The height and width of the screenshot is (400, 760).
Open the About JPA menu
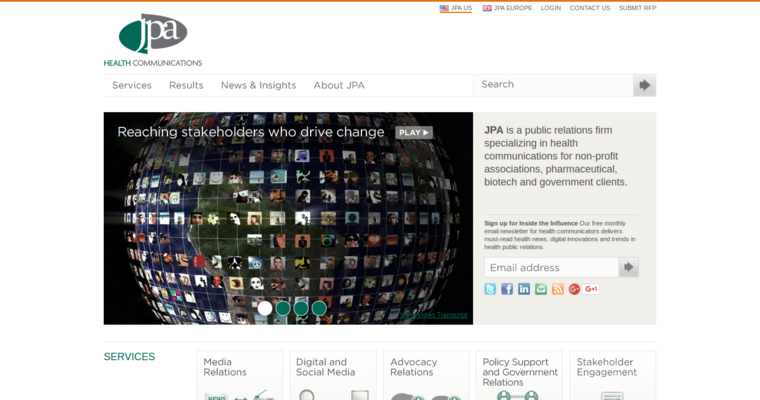coord(339,85)
